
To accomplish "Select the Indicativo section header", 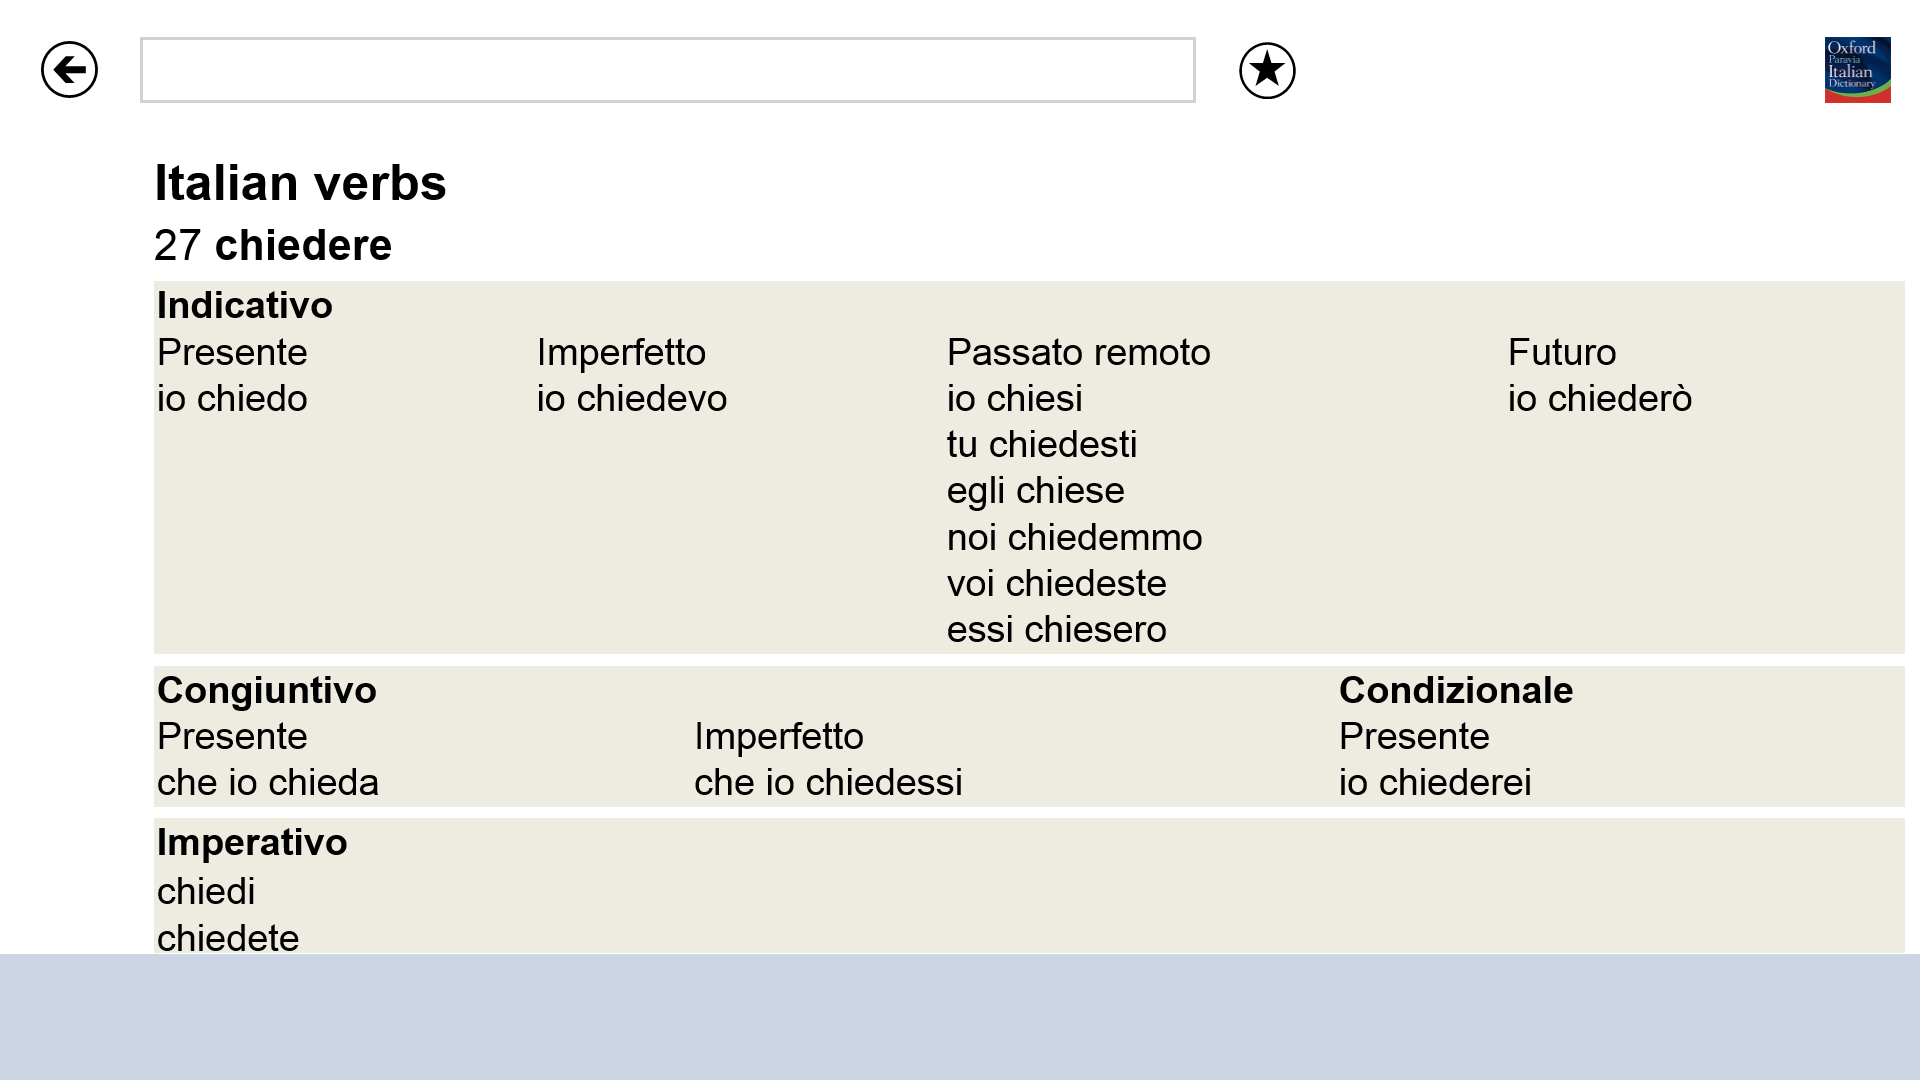I will 244,305.
